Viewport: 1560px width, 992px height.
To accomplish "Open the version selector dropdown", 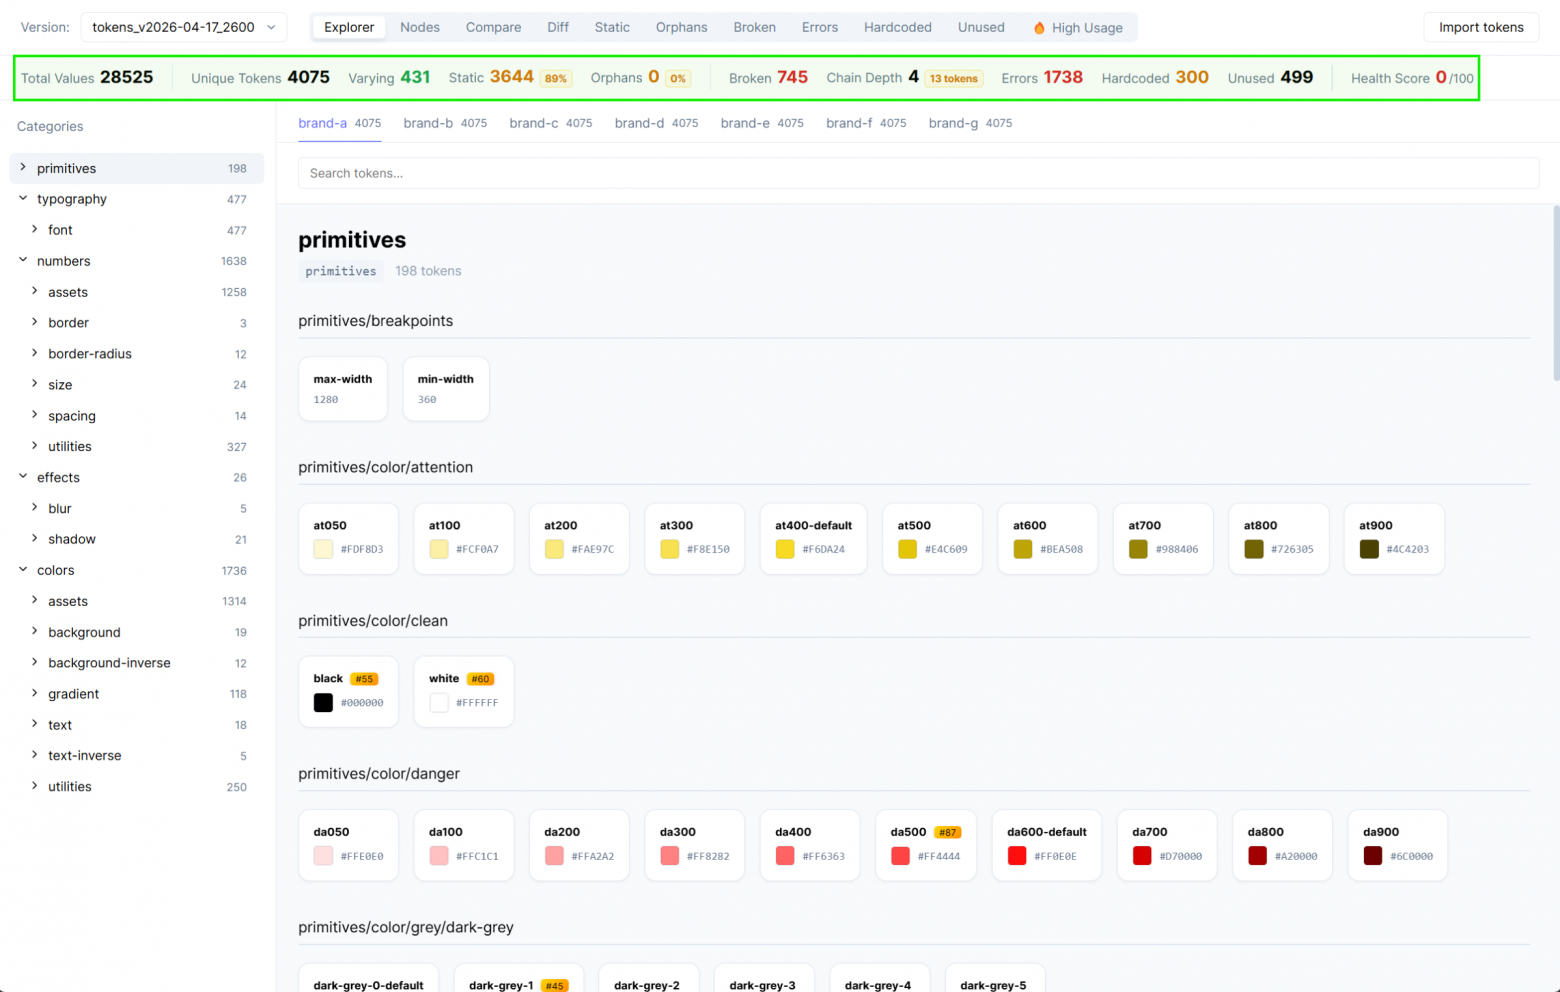I will (183, 27).
